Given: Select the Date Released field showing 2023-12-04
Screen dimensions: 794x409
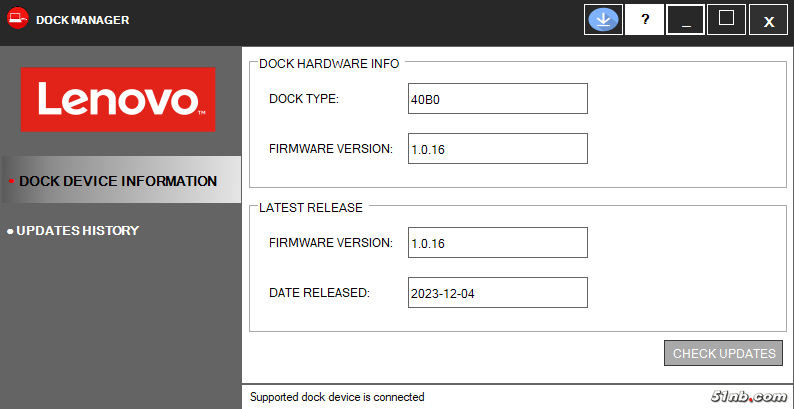Looking at the screenshot, I should click(497, 293).
